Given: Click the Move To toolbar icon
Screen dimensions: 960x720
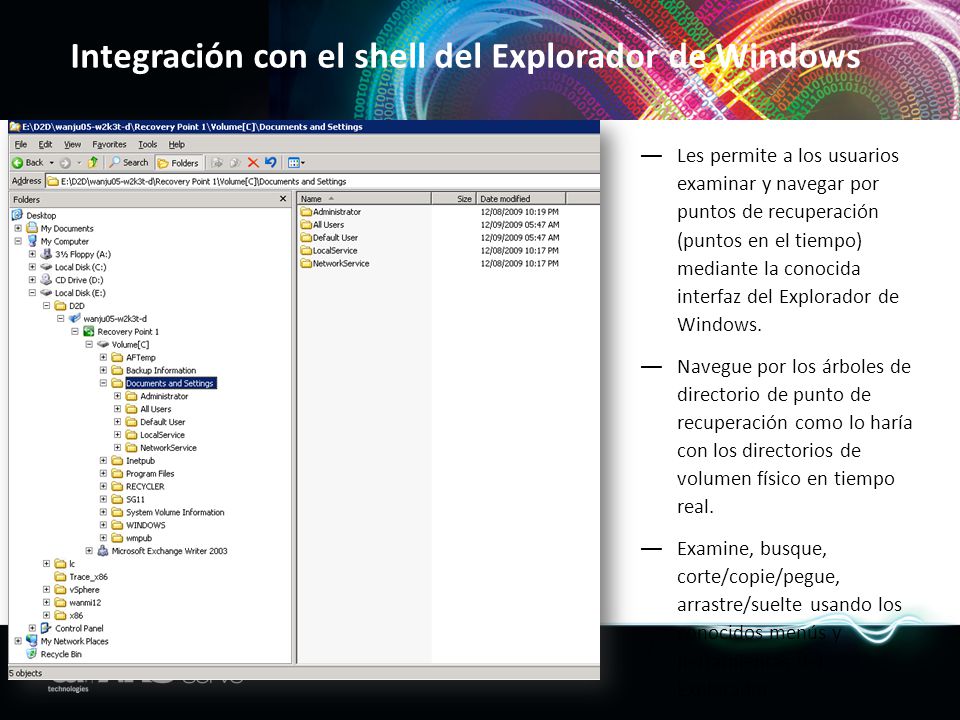Looking at the screenshot, I should pyautogui.click(x=217, y=162).
